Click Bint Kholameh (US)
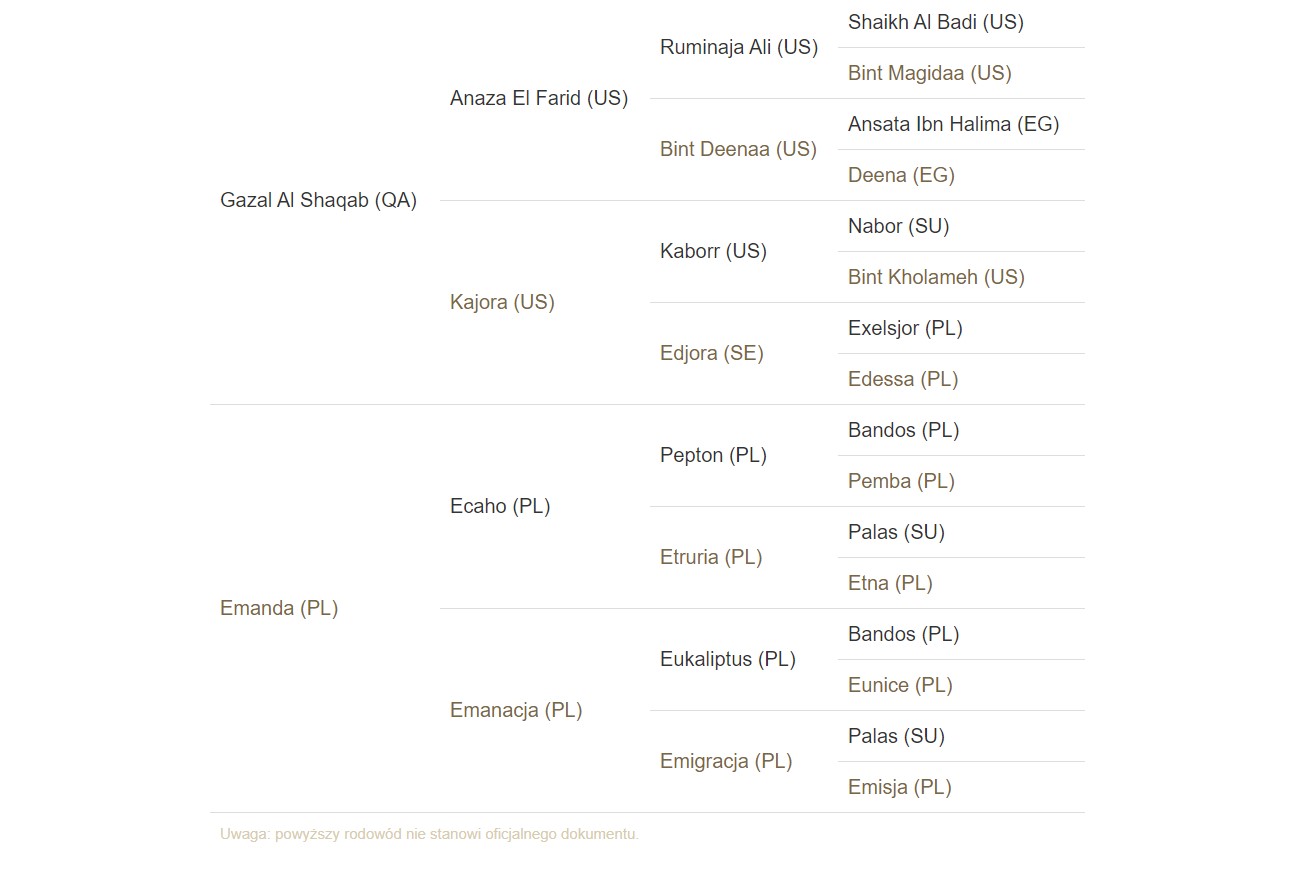Screen dimensions: 1298x875 (x=936, y=277)
